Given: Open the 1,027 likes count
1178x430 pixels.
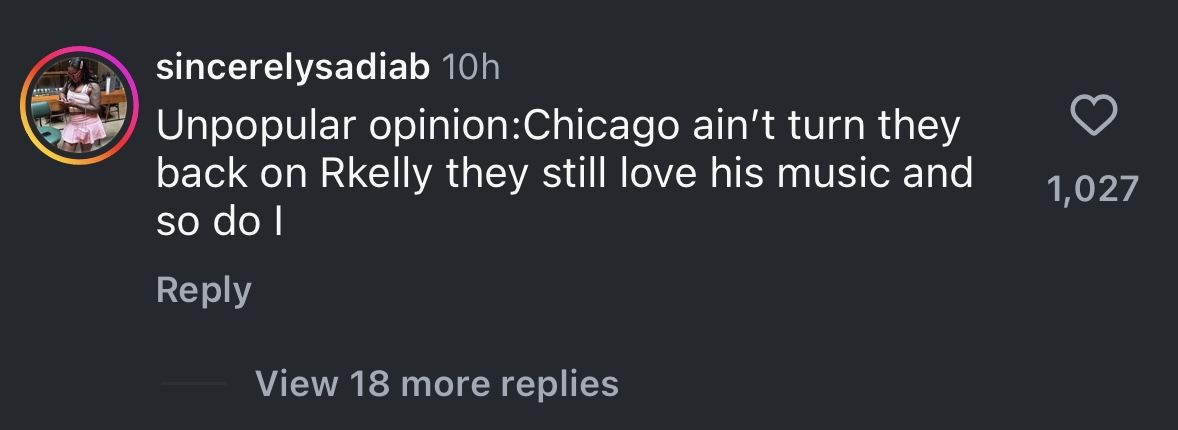Looking at the screenshot, I should click(x=1093, y=189).
